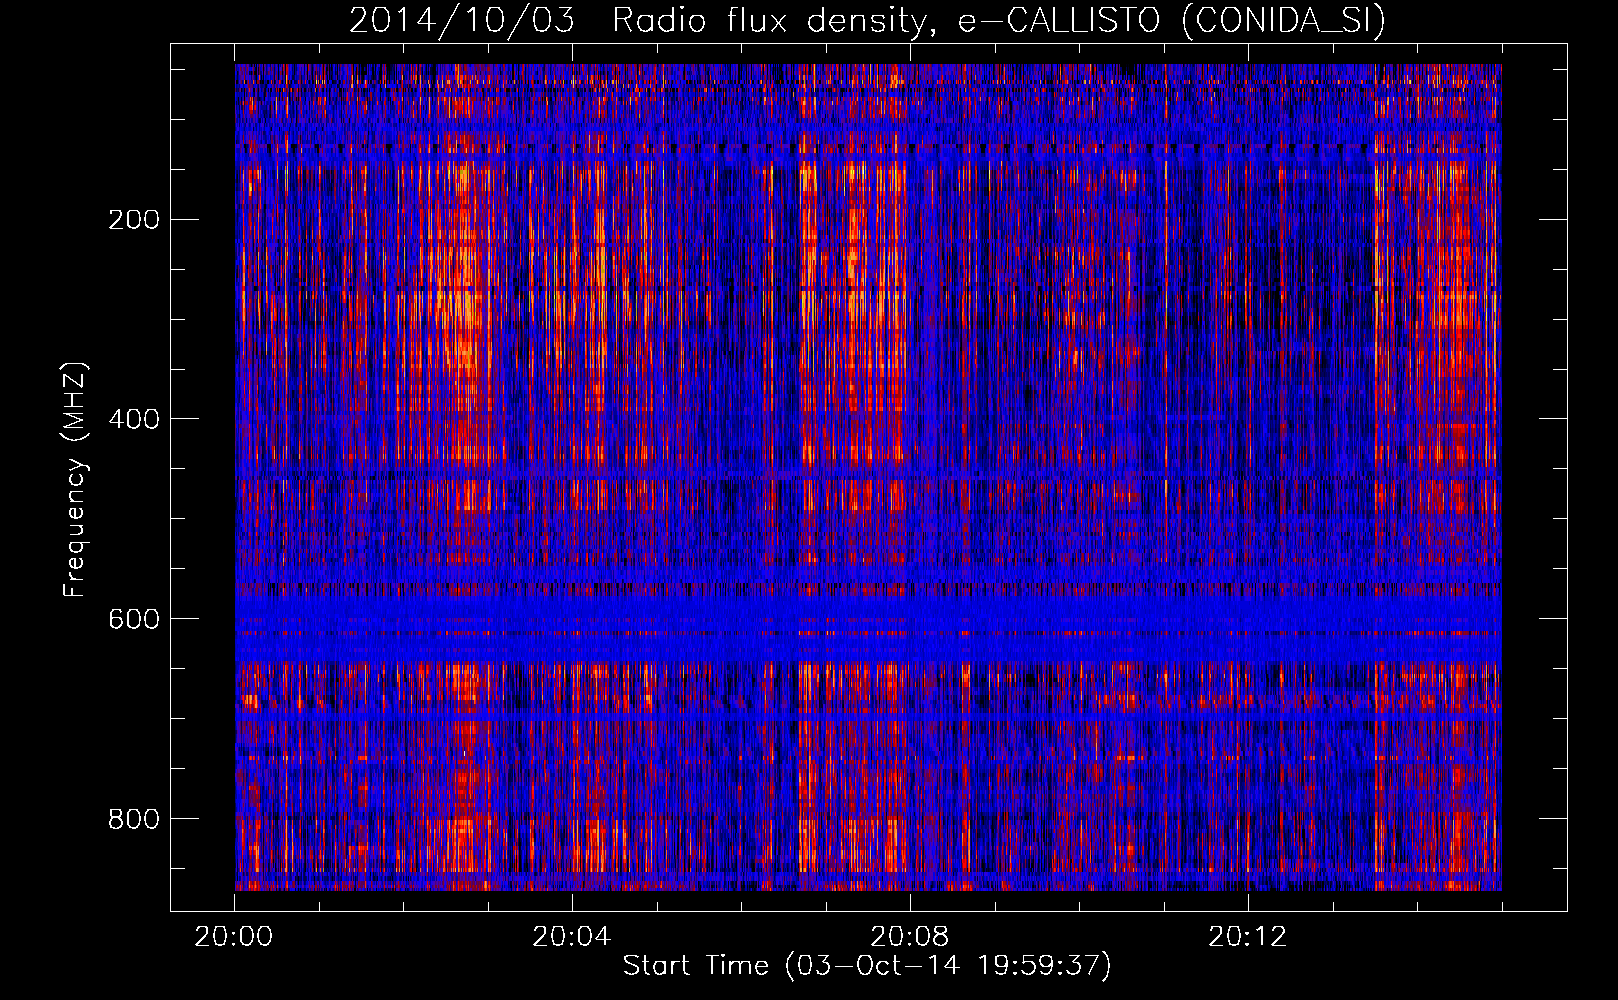The width and height of the screenshot is (1618, 1000).
Task: Click the plot title '2014/10/03 Radio flux density'
Action: [x=867, y=21]
